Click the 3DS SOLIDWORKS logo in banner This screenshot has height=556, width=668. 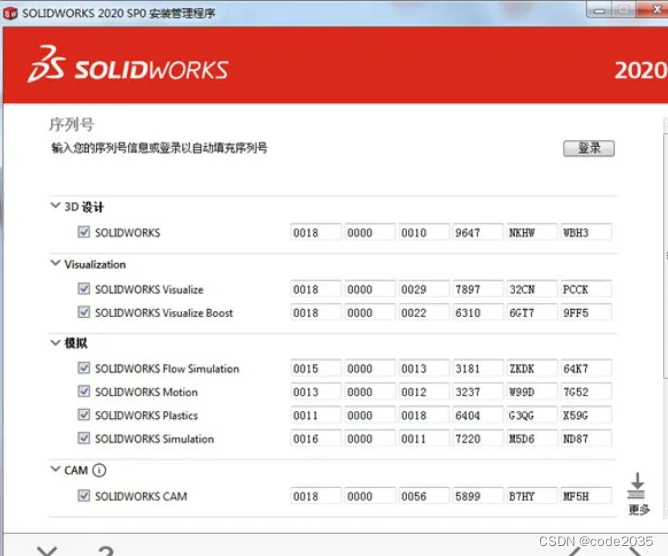128,64
